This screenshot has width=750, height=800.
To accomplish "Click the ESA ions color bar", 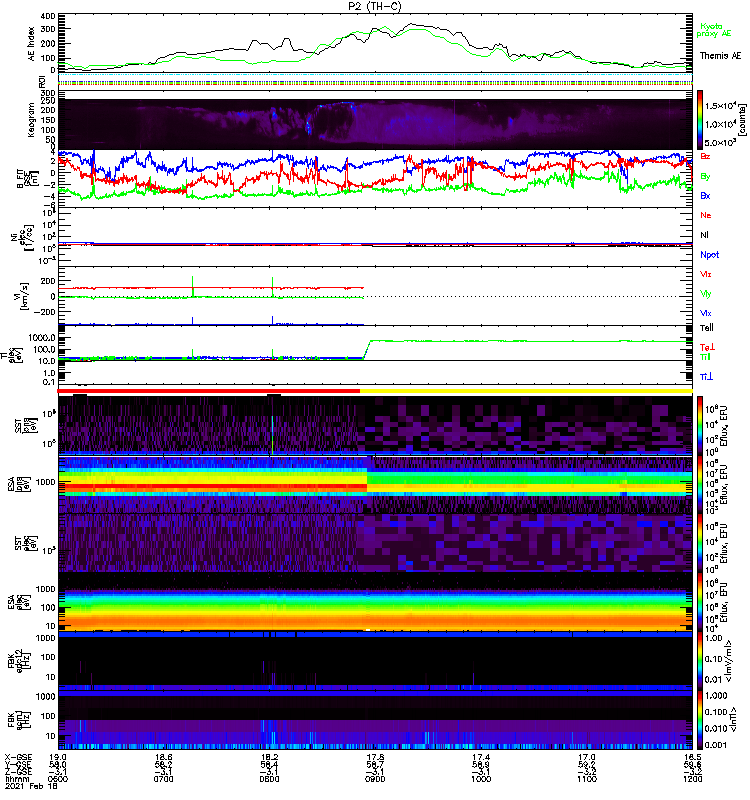I will coord(701,485).
